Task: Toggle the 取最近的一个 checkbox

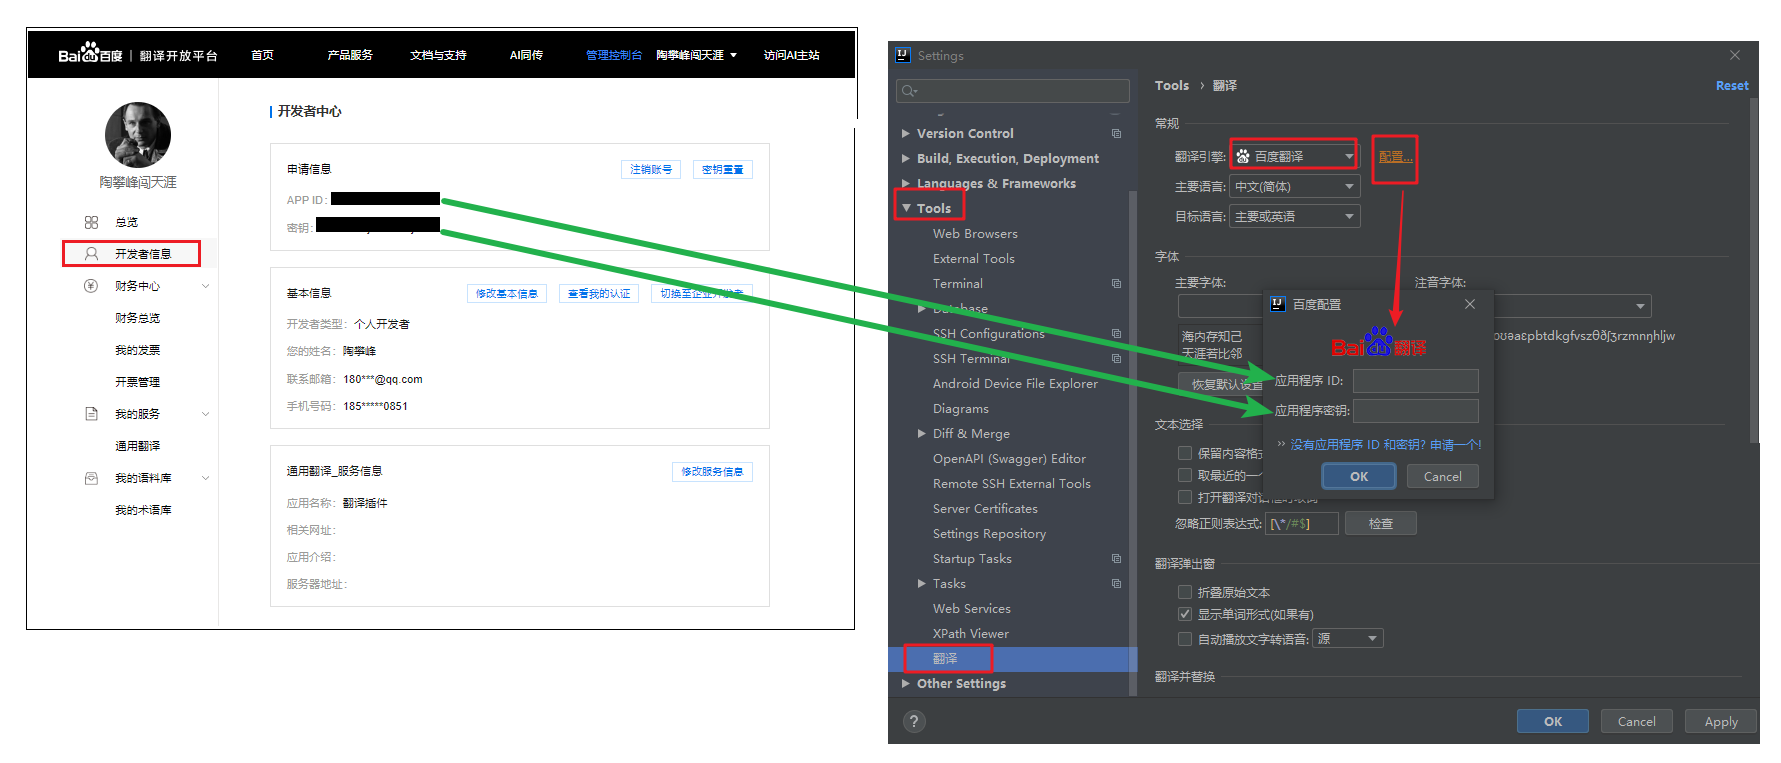Action: click(1185, 475)
